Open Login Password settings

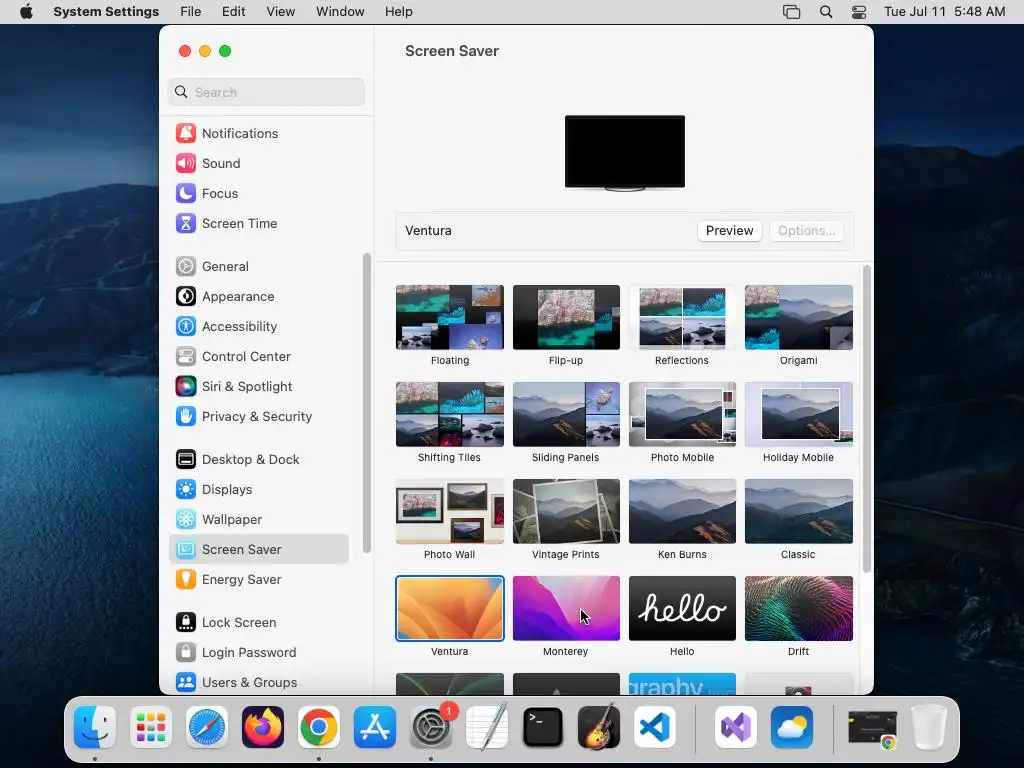[259, 653]
